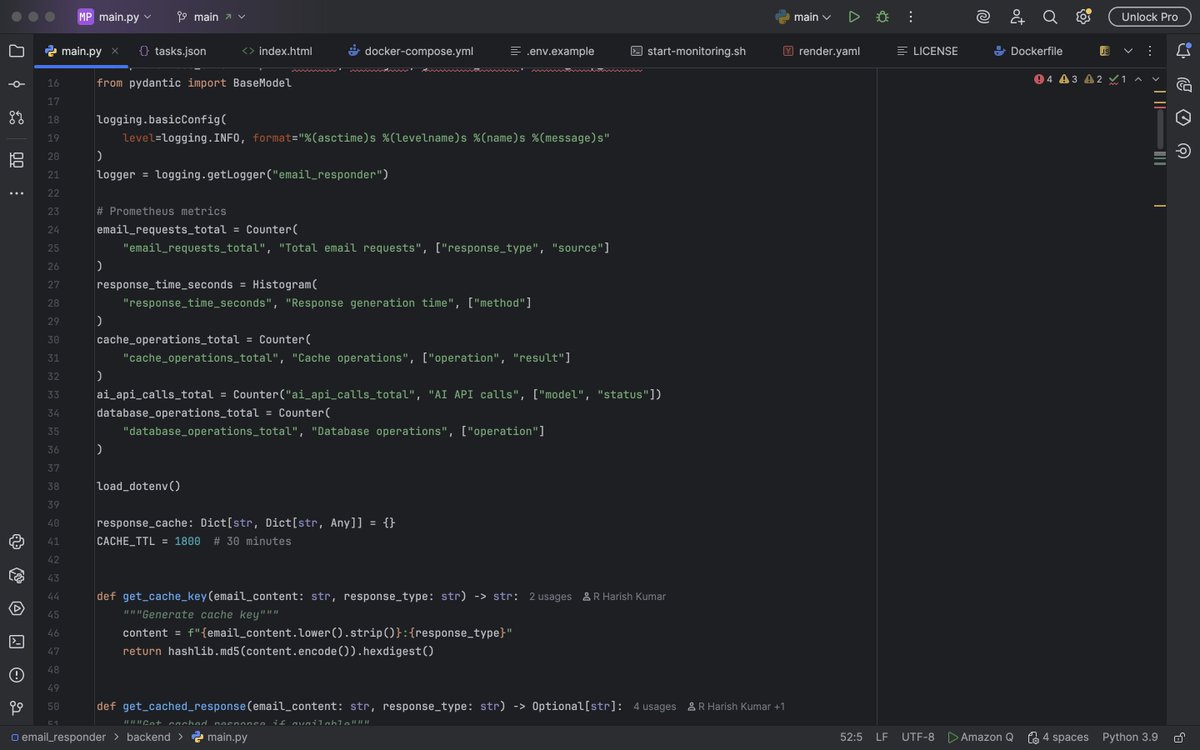Open the Structure tool window
Viewport: 1200px width, 750px height.
tap(16, 160)
